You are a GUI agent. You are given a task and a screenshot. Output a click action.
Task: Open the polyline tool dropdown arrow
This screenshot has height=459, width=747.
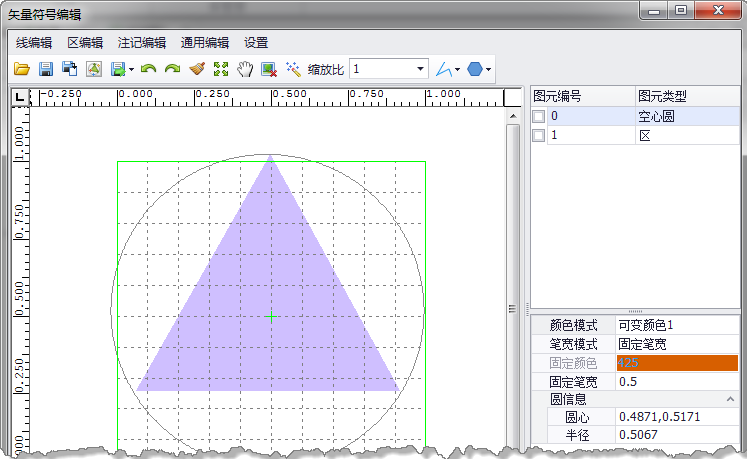[457, 70]
